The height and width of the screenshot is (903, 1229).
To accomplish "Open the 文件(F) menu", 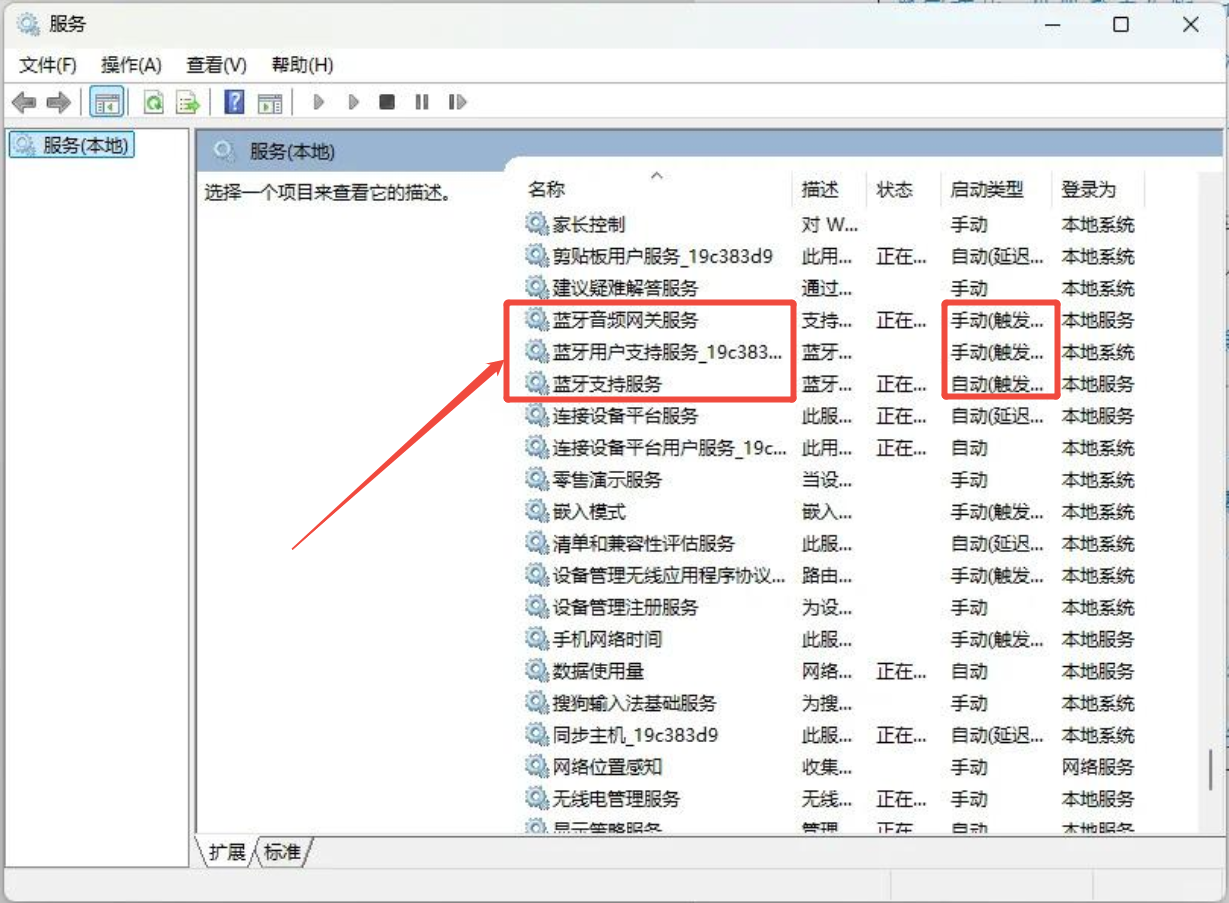I will (x=48, y=65).
